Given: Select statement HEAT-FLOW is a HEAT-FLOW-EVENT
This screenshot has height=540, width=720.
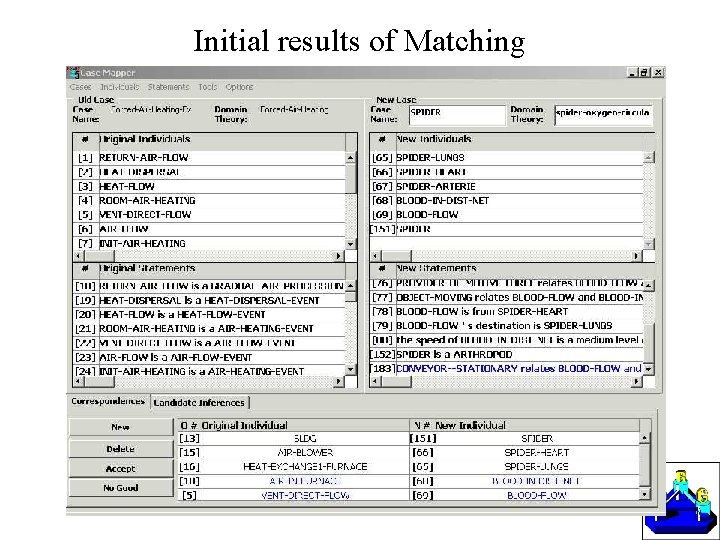Looking at the screenshot, I should pos(209,315).
